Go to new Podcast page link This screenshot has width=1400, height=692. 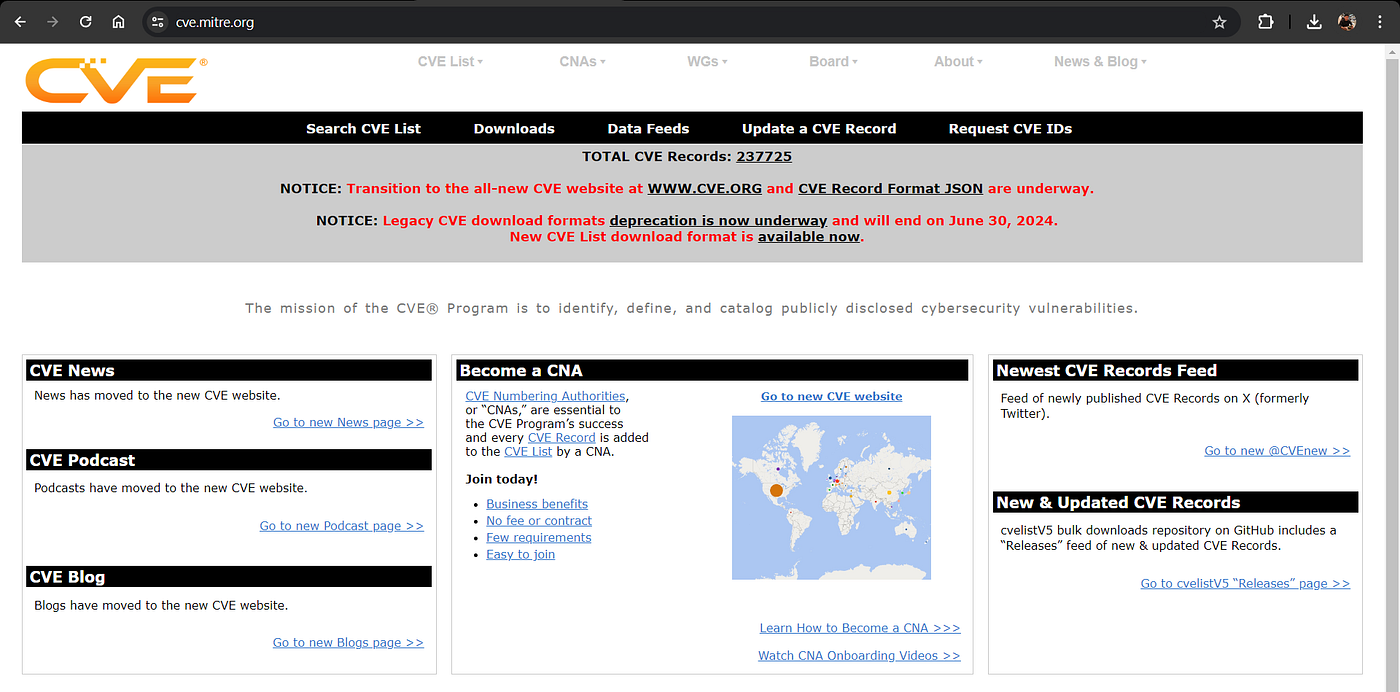pos(341,525)
